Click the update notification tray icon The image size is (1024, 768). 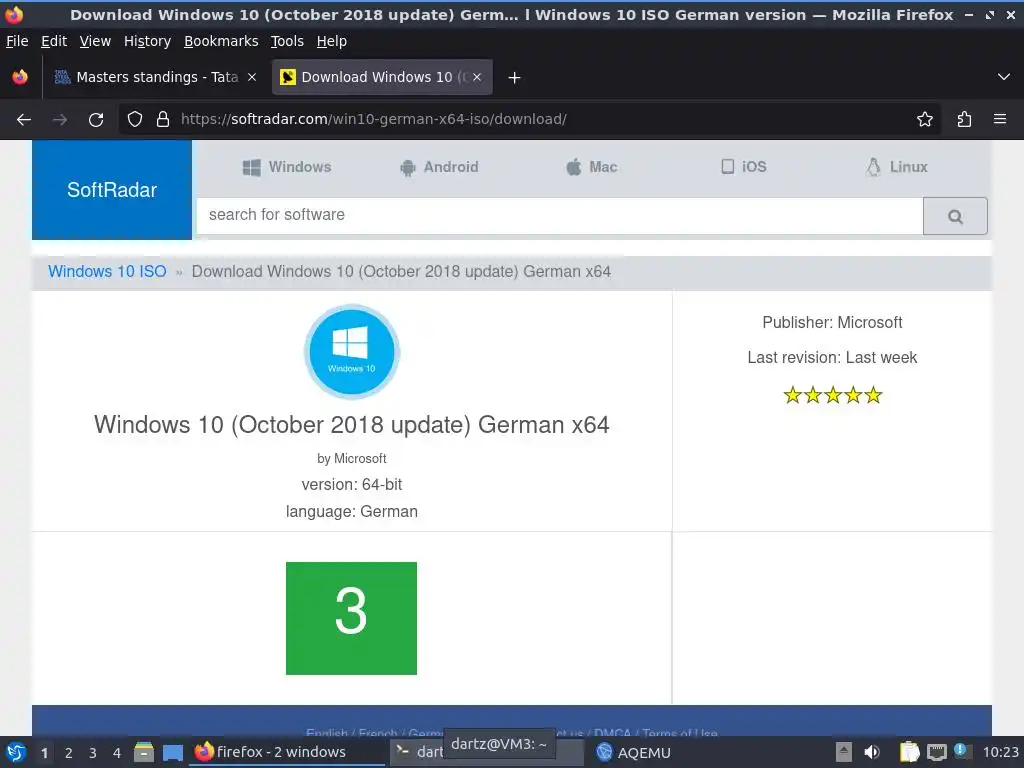point(961,750)
